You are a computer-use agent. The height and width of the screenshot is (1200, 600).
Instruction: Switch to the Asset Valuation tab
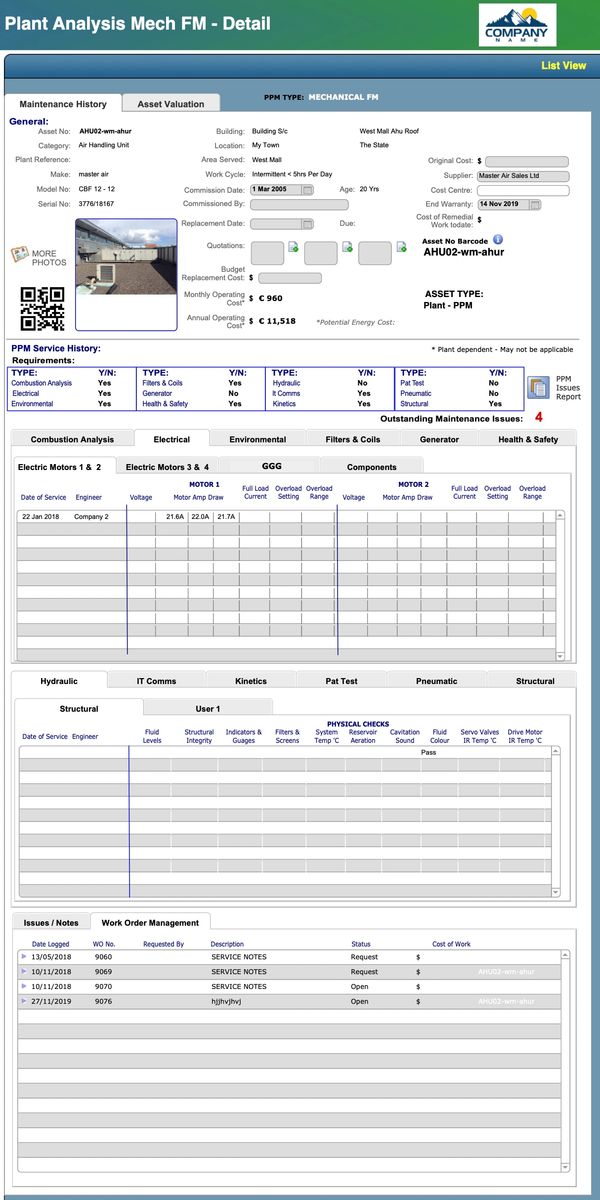170,104
